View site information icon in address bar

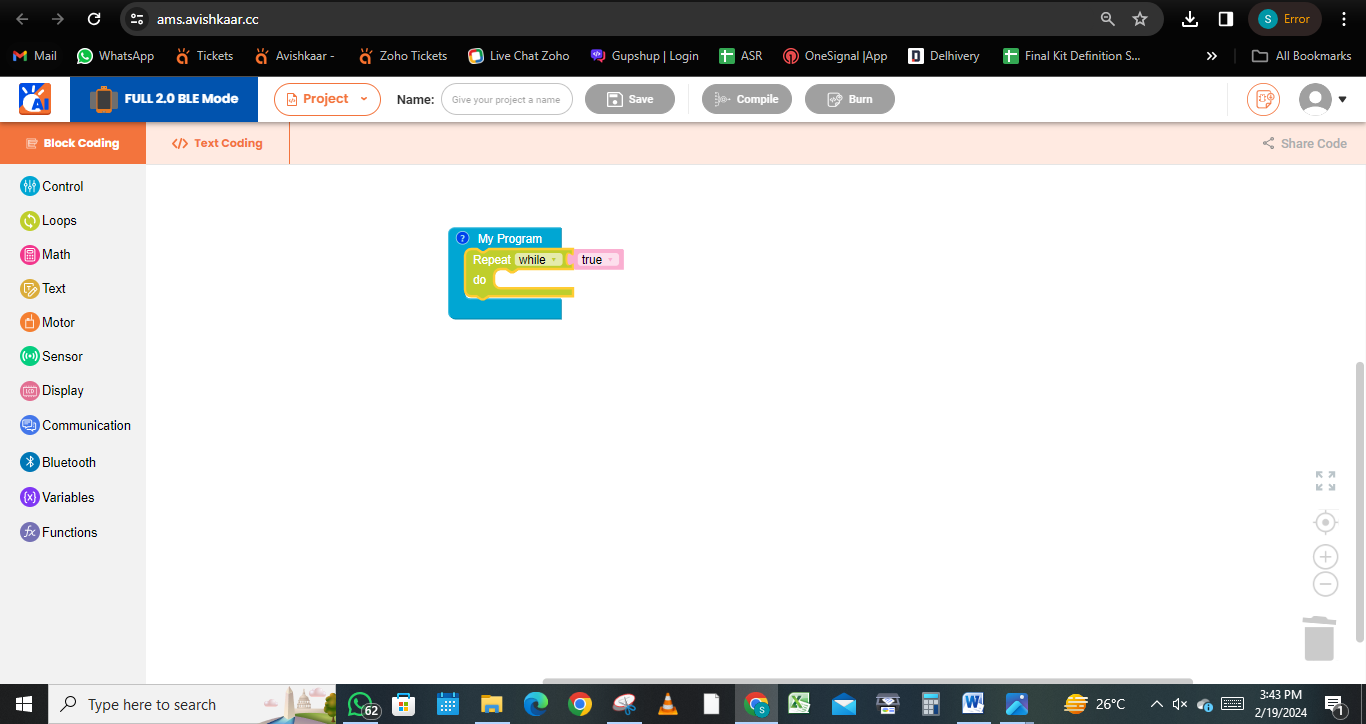[x=138, y=19]
